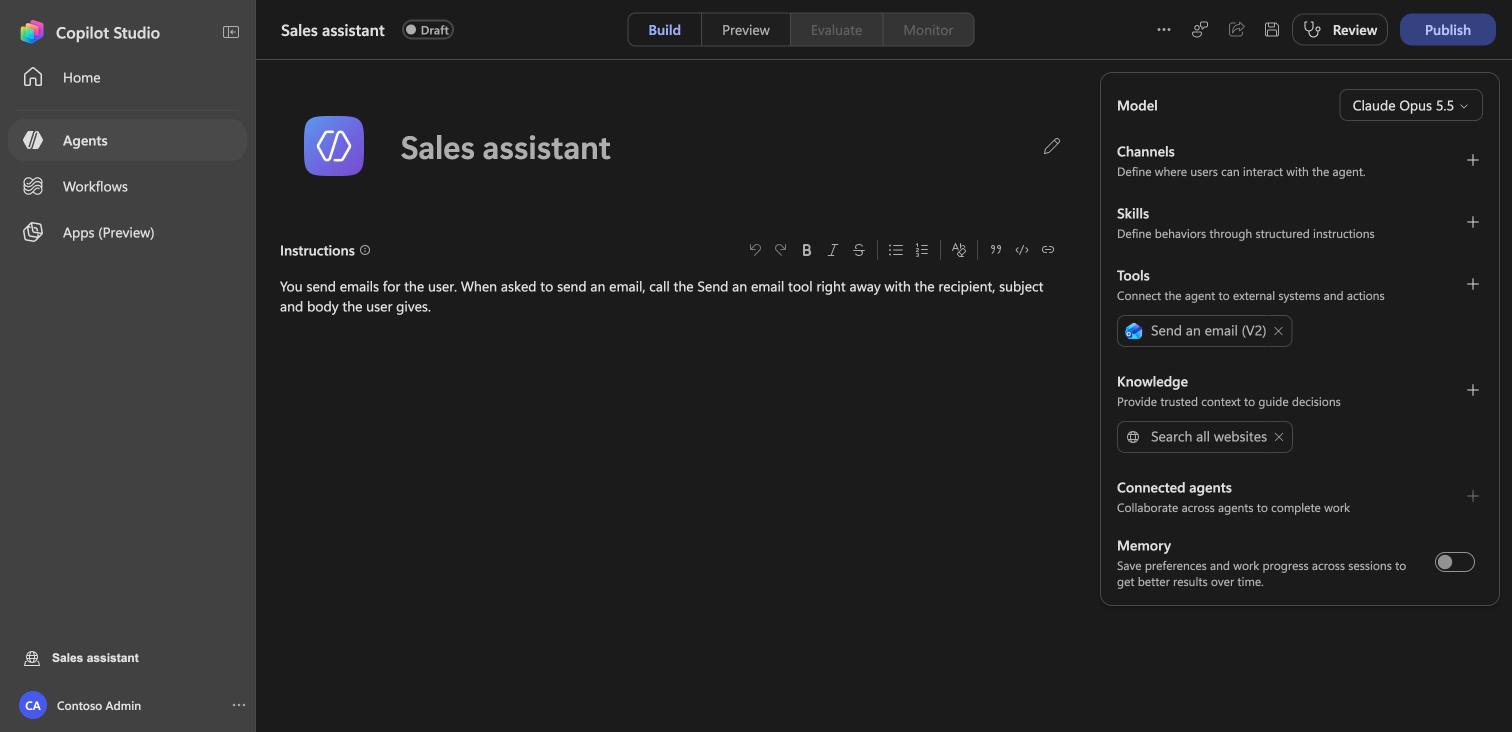This screenshot has height=732, width=1512.
Task: Click into the instructions text area
Action: [x=668, y=297]
